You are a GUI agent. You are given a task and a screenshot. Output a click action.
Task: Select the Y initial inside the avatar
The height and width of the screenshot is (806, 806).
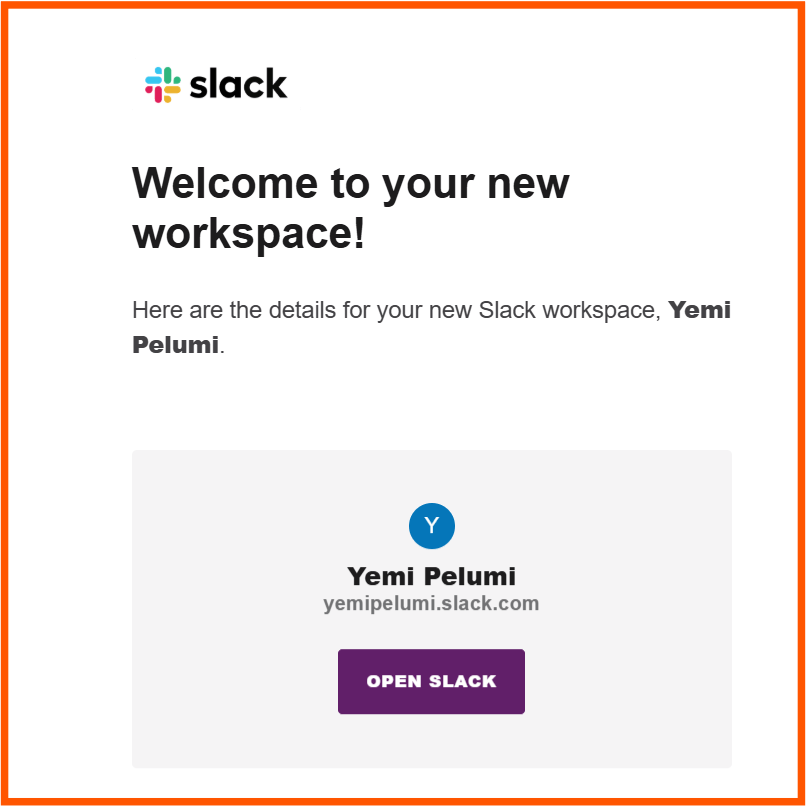tap(431, 525)
